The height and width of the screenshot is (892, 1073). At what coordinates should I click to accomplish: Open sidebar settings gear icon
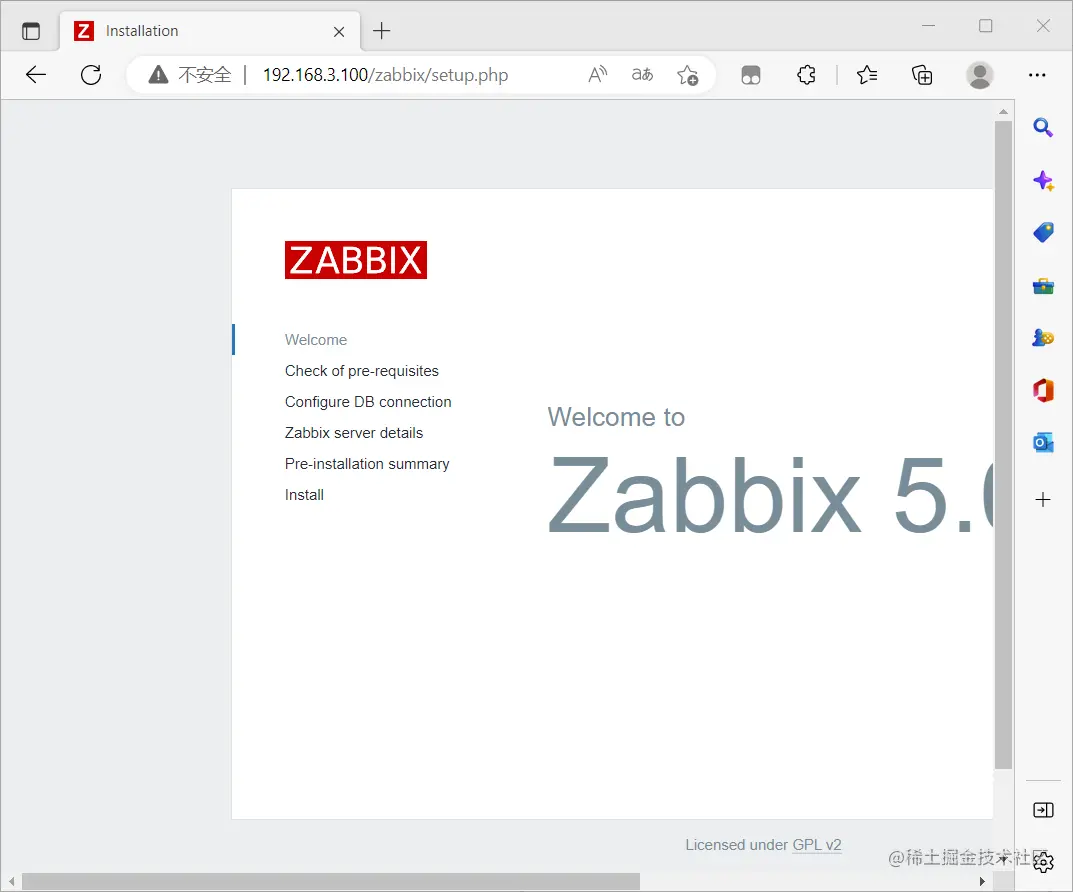click(1043, 863)
